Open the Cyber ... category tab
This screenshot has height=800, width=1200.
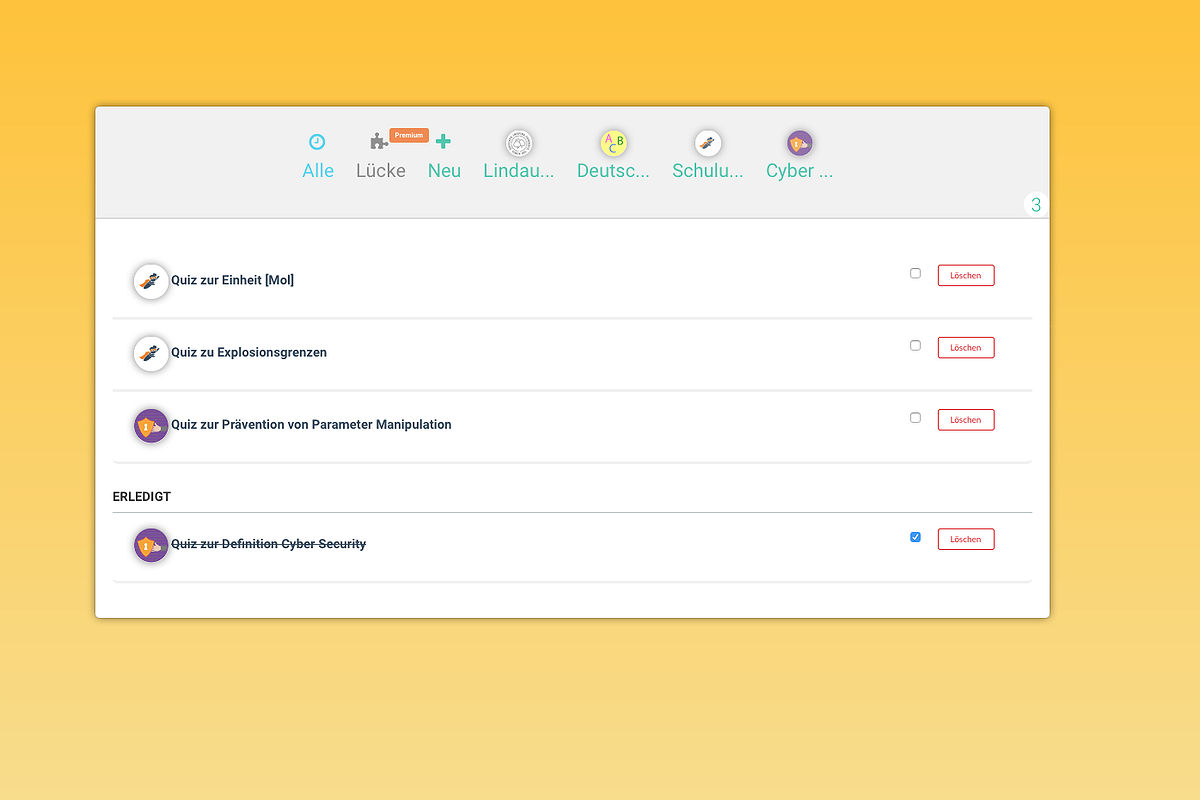point(799,171)
